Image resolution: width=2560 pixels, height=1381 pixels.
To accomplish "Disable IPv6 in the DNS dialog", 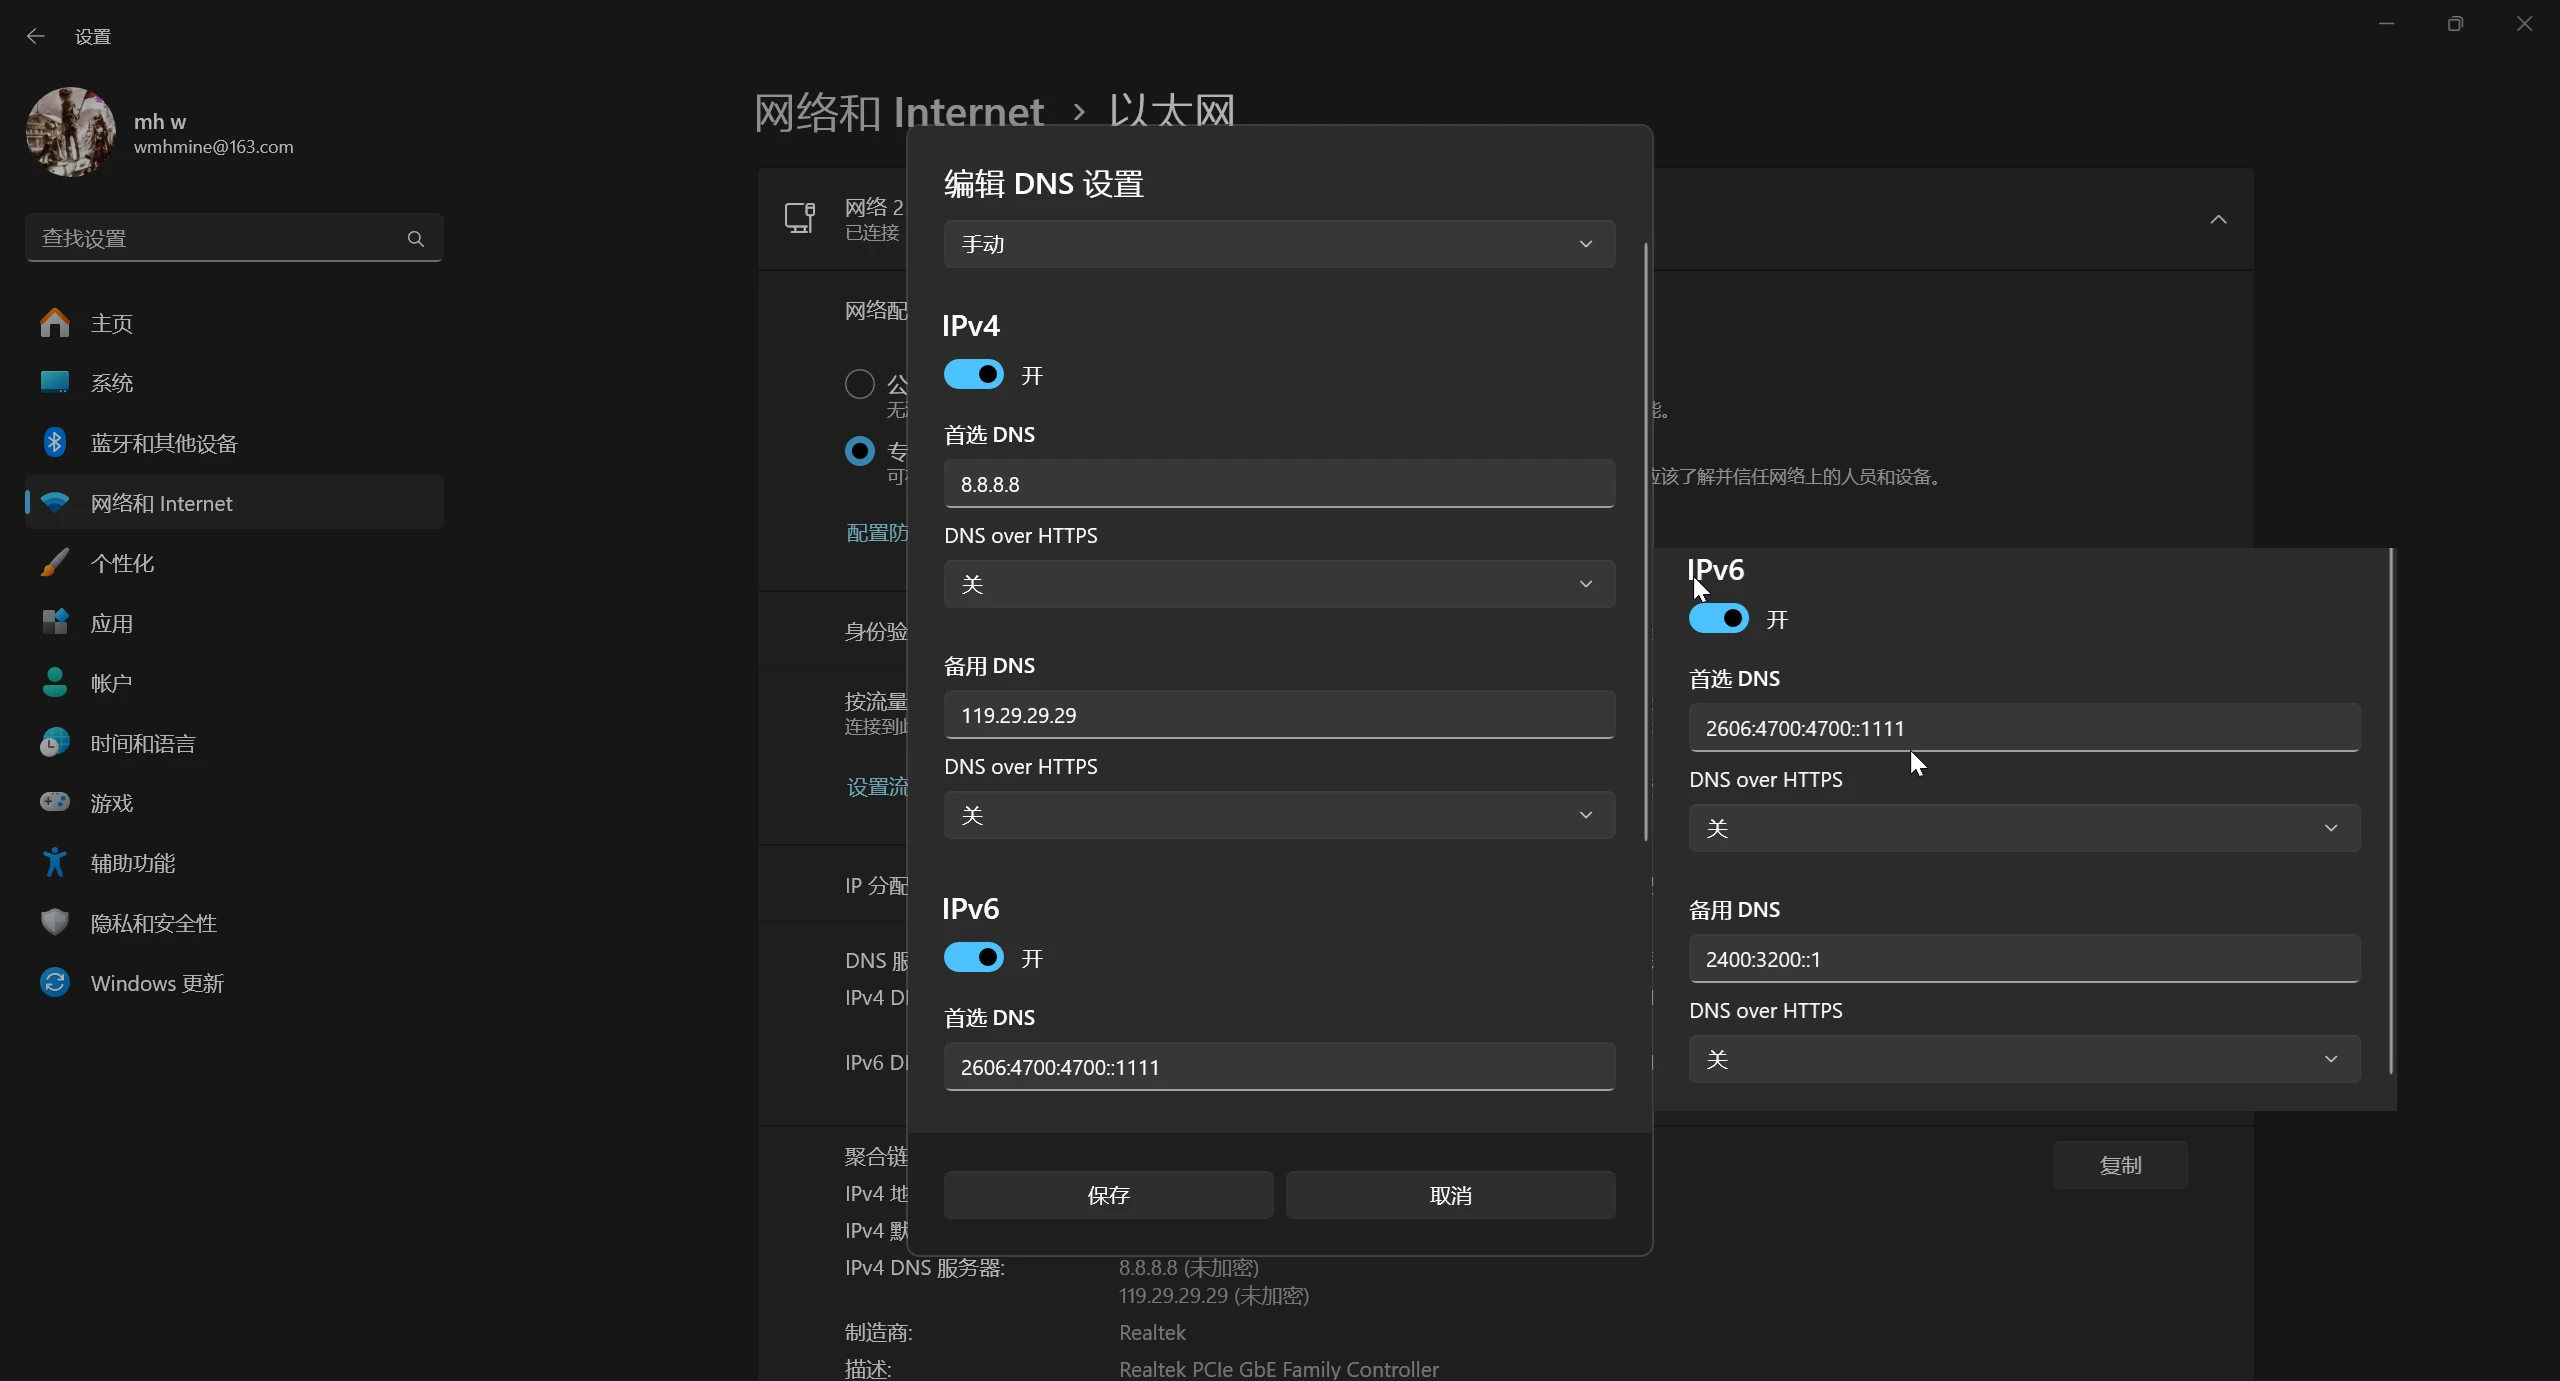I will pos(971,957).
